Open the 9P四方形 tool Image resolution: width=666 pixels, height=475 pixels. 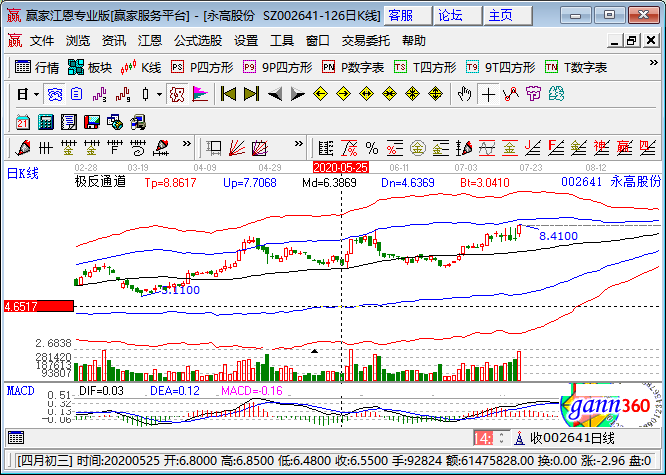click(x=278, y=67)
